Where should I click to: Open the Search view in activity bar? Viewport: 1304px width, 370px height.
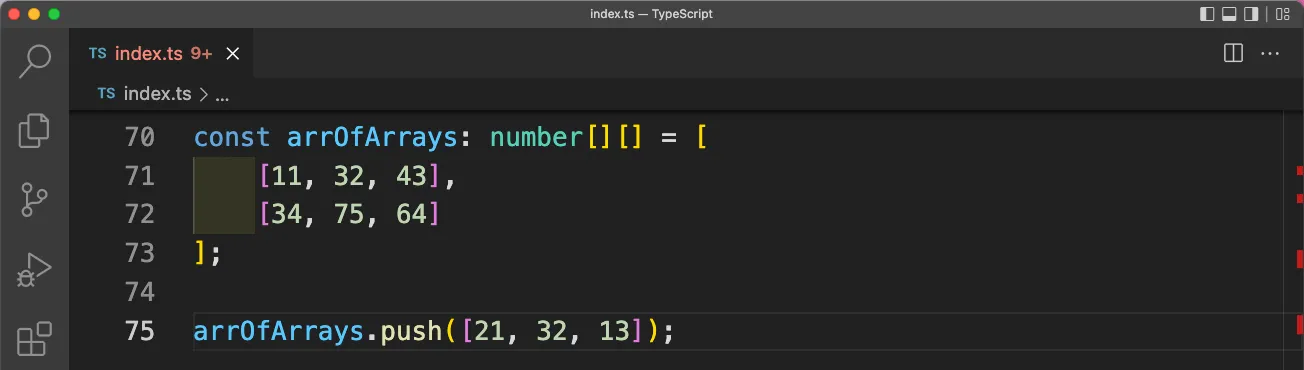35,60
